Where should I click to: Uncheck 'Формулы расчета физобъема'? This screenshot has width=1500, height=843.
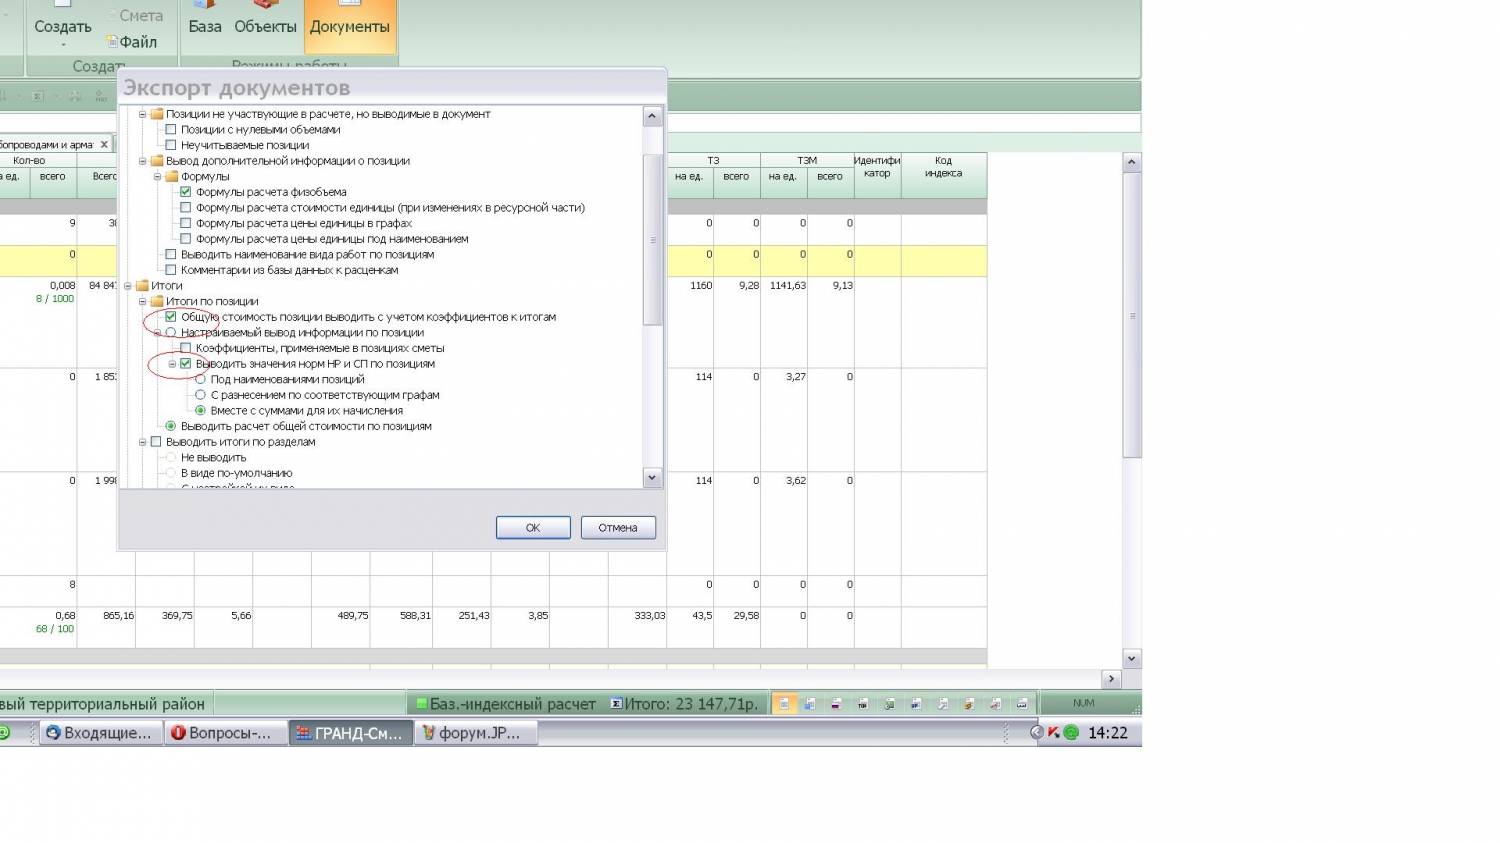[x=186, y=192]
